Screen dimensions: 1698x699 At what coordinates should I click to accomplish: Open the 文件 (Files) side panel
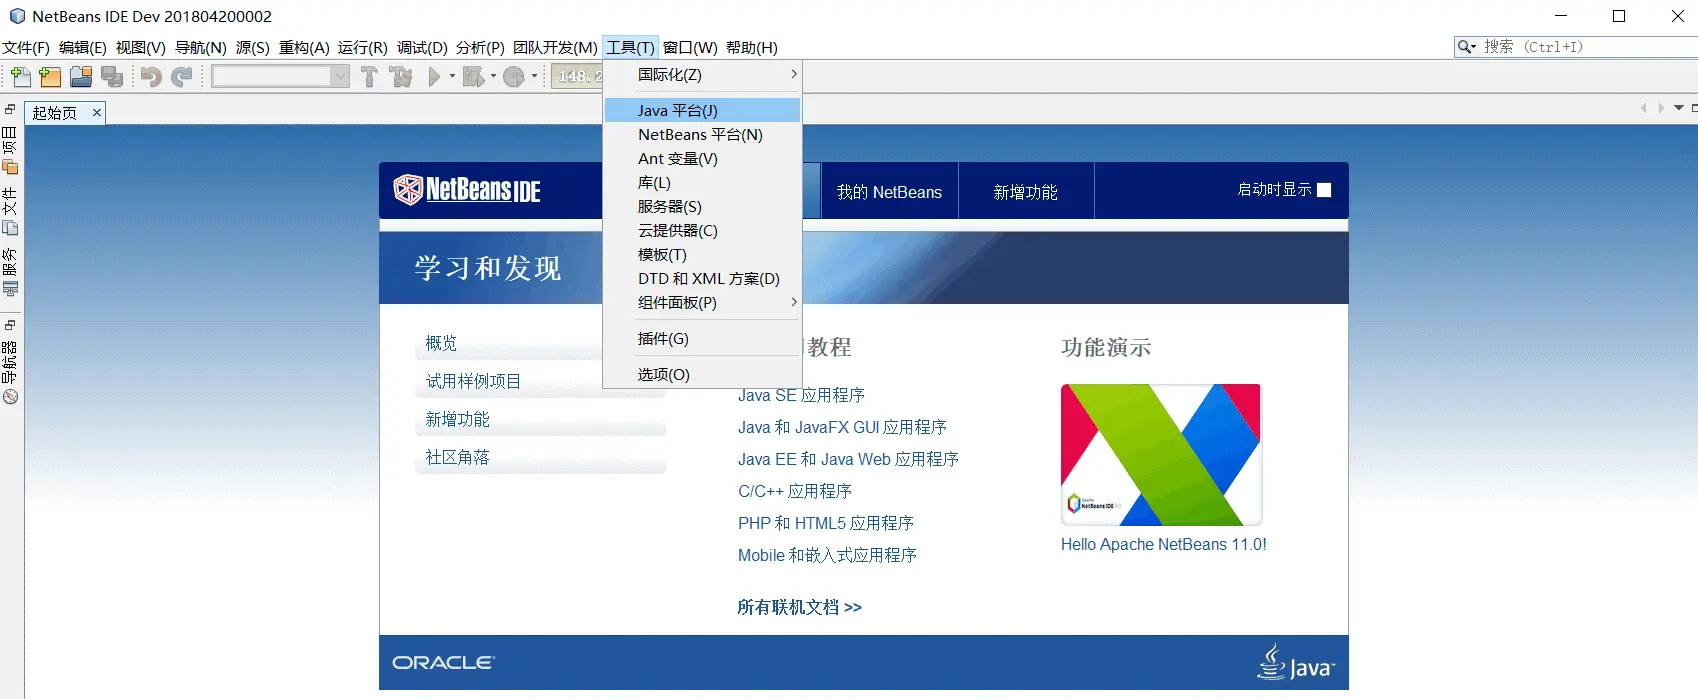coord(10,212)
